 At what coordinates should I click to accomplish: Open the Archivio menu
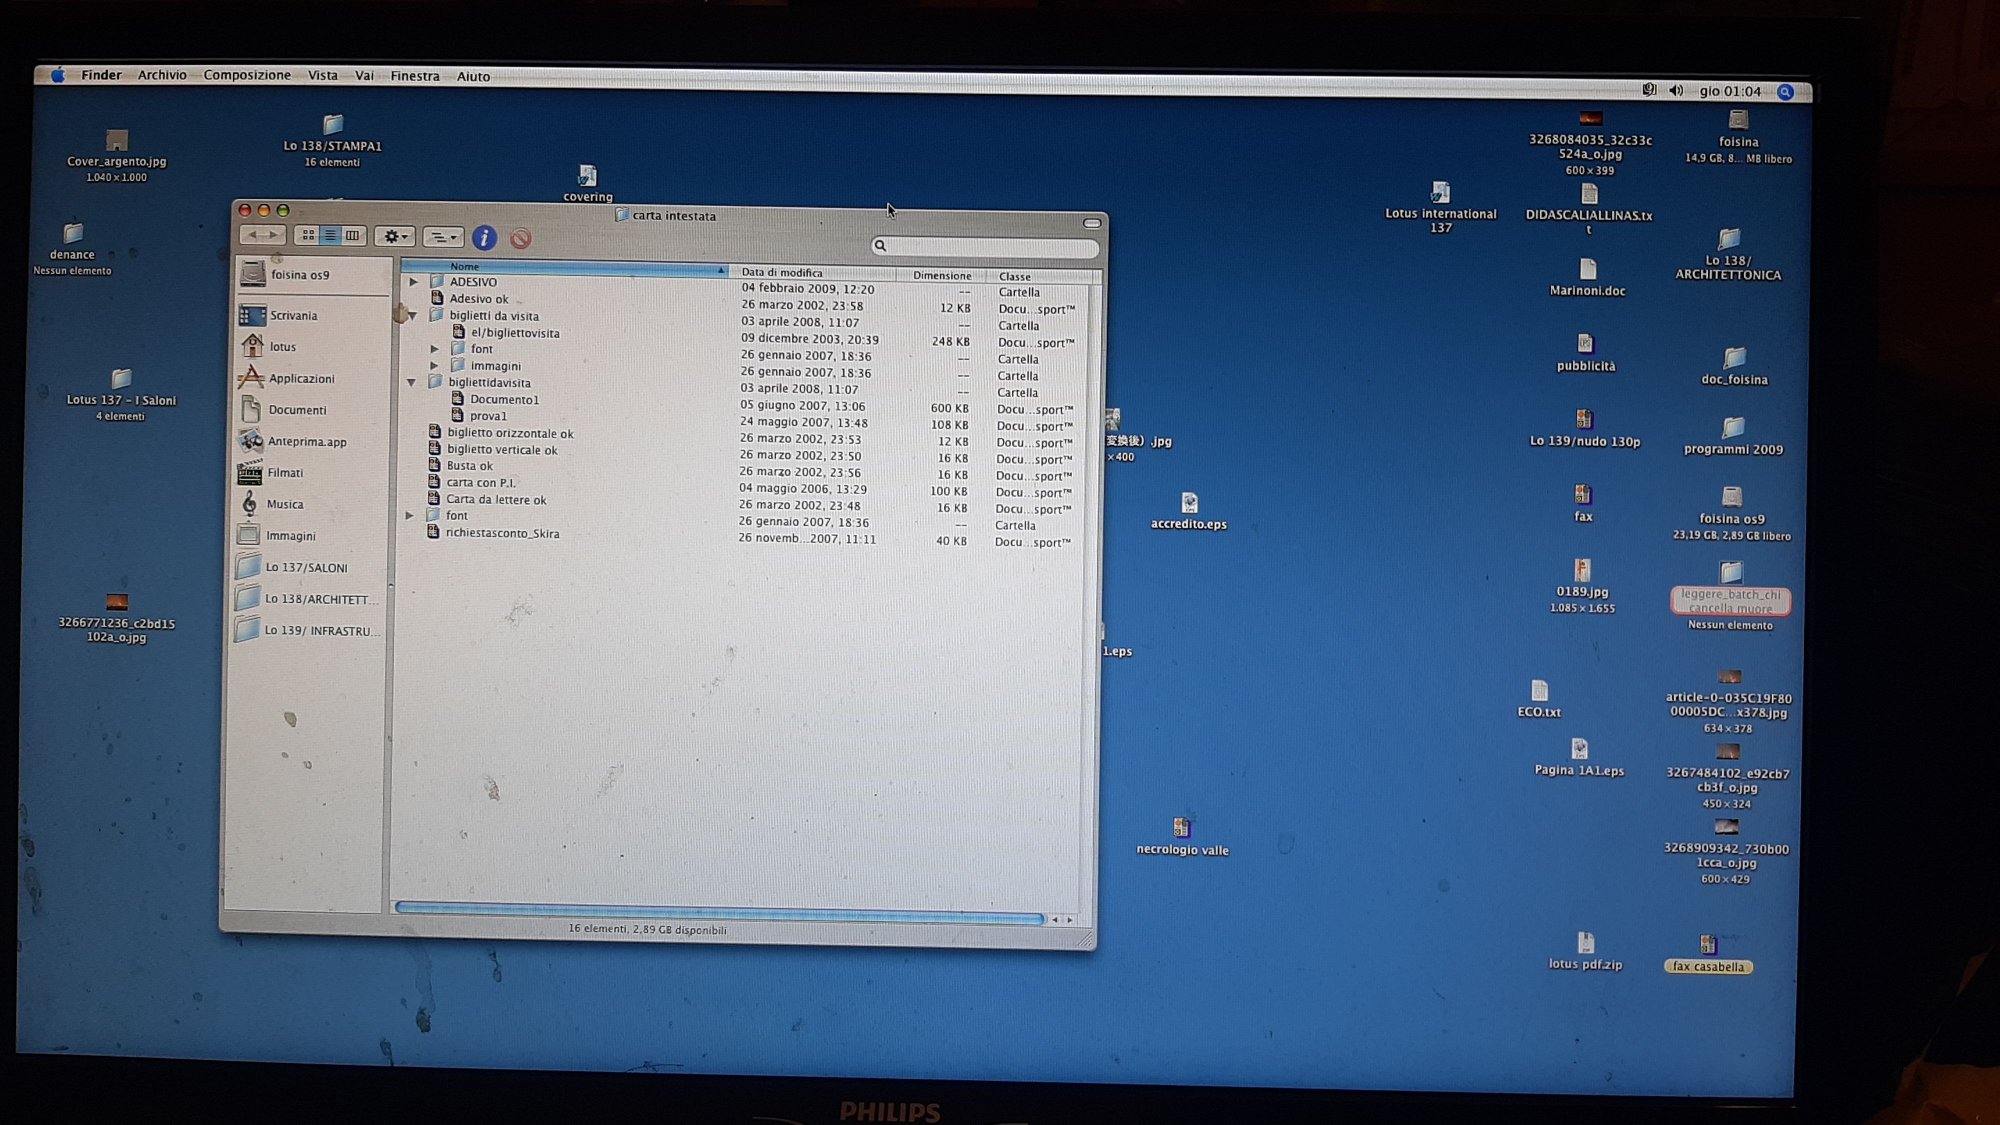[x=162, y=75]
